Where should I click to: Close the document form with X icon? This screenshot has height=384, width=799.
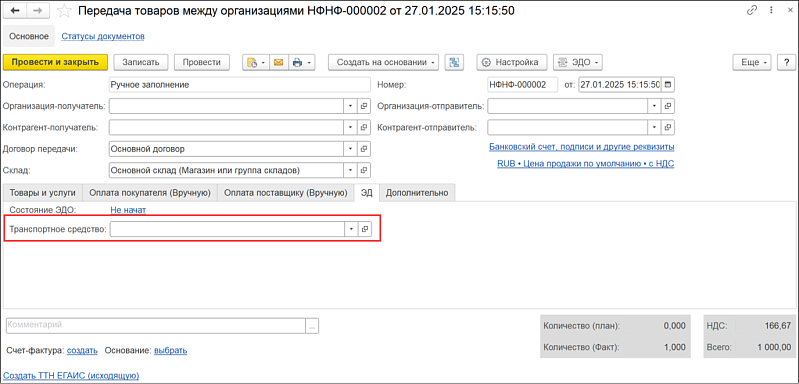pyautogui.click(x=789, y=10)
